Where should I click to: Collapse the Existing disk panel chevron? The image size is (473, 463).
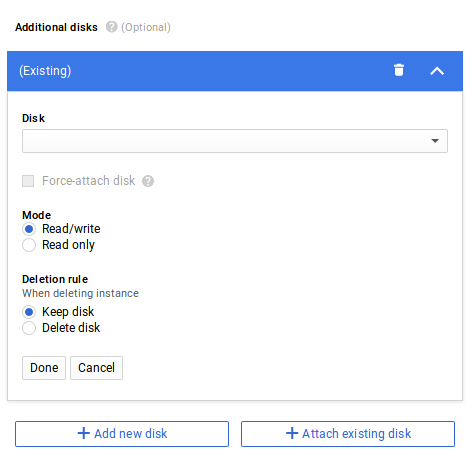[437, 71]
